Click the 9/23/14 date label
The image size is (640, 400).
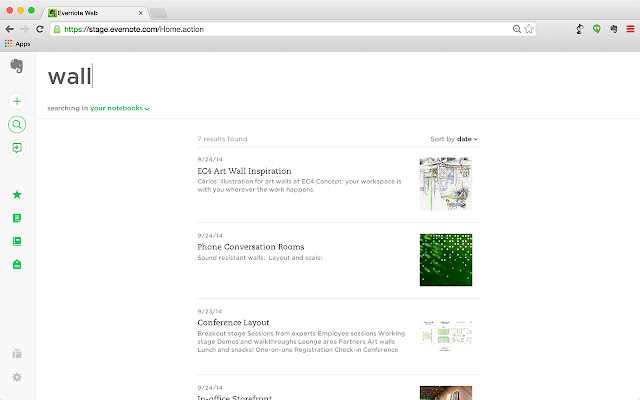[x=210, y=311]
